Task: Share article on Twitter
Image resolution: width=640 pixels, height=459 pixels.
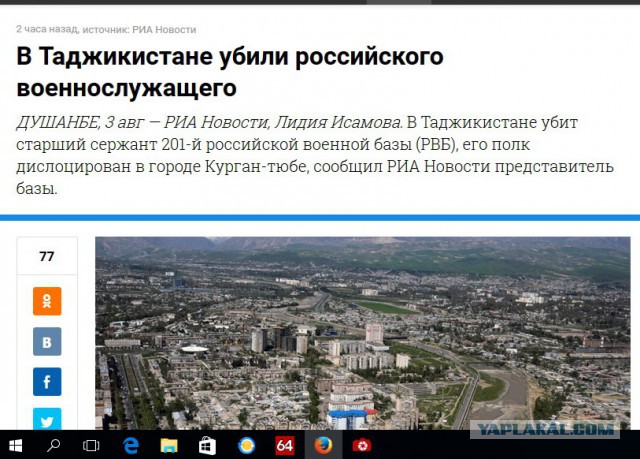Action: click(47, 419)
